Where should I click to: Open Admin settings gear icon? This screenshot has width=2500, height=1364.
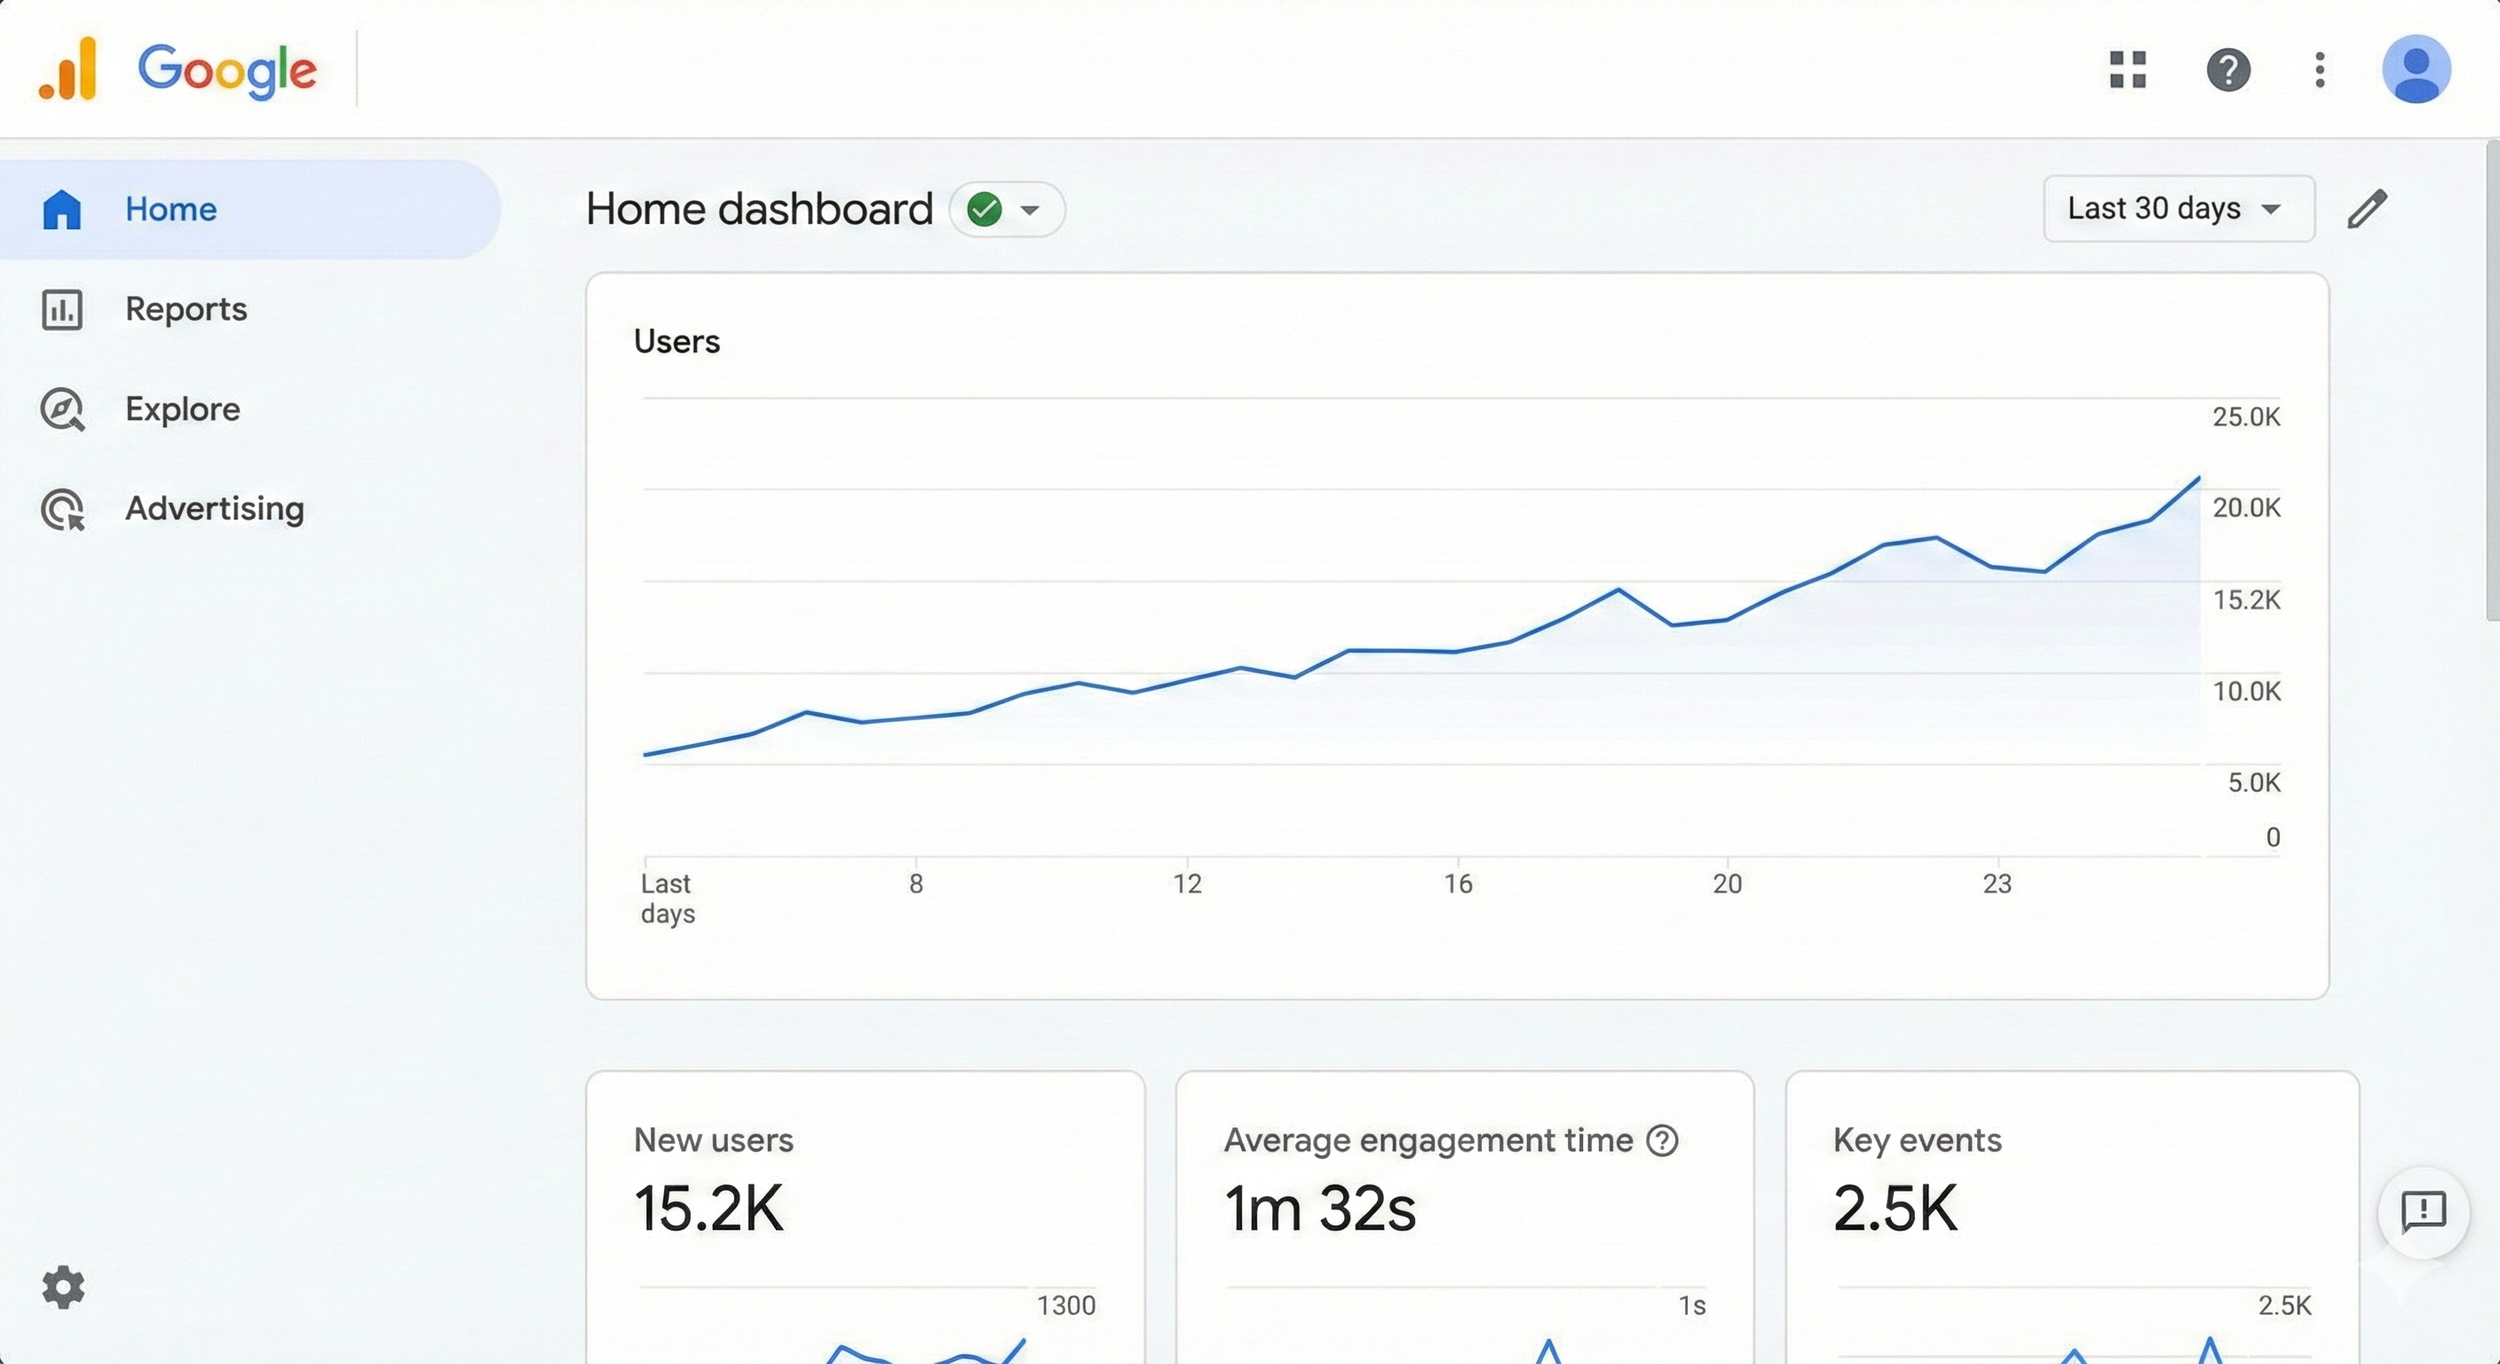[63, 1287]
